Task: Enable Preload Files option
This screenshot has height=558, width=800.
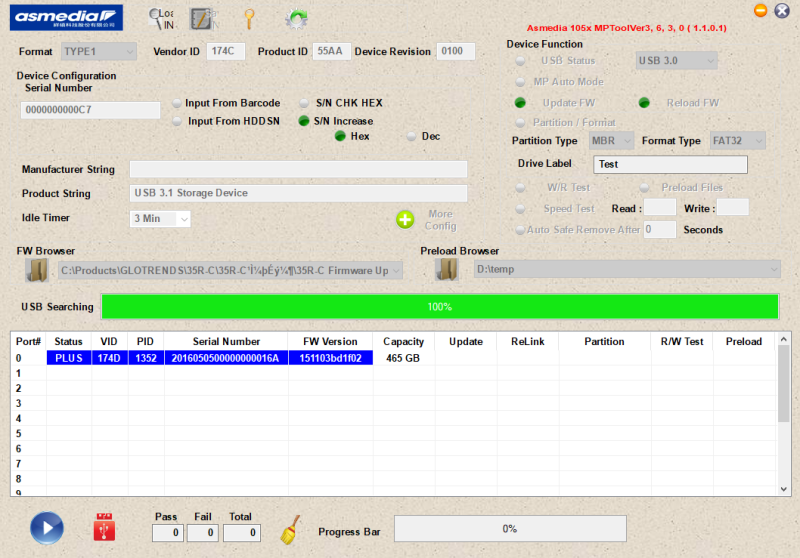Action: click(644, 188)
